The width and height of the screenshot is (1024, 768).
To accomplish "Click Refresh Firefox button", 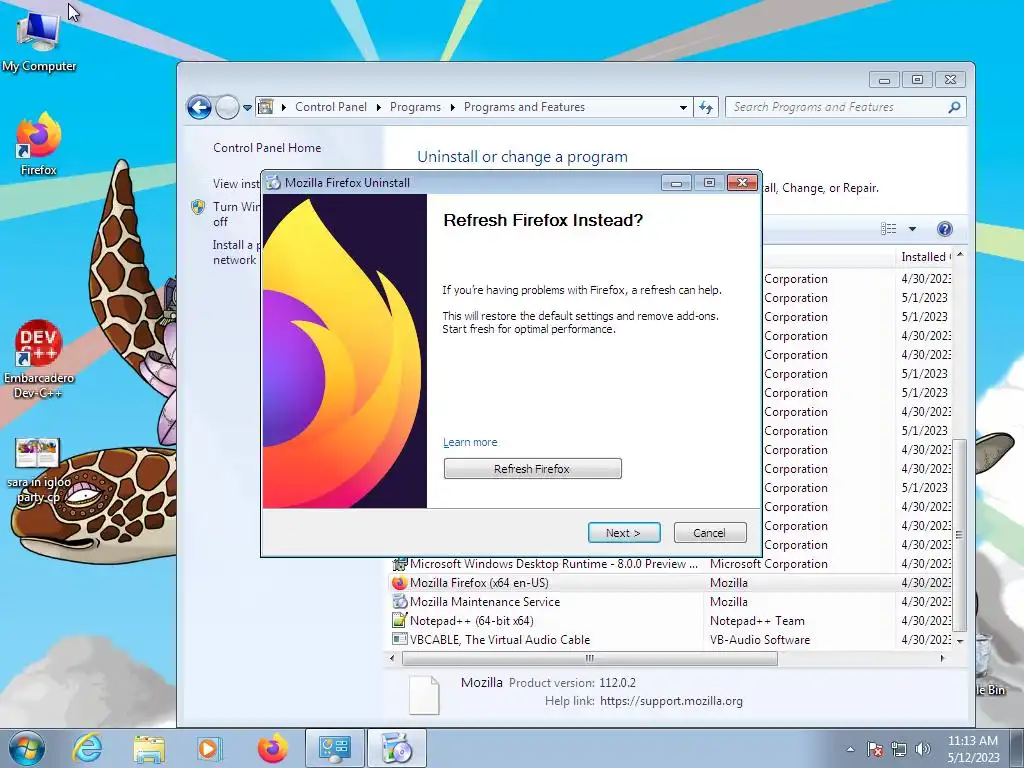I will (532, 468).
